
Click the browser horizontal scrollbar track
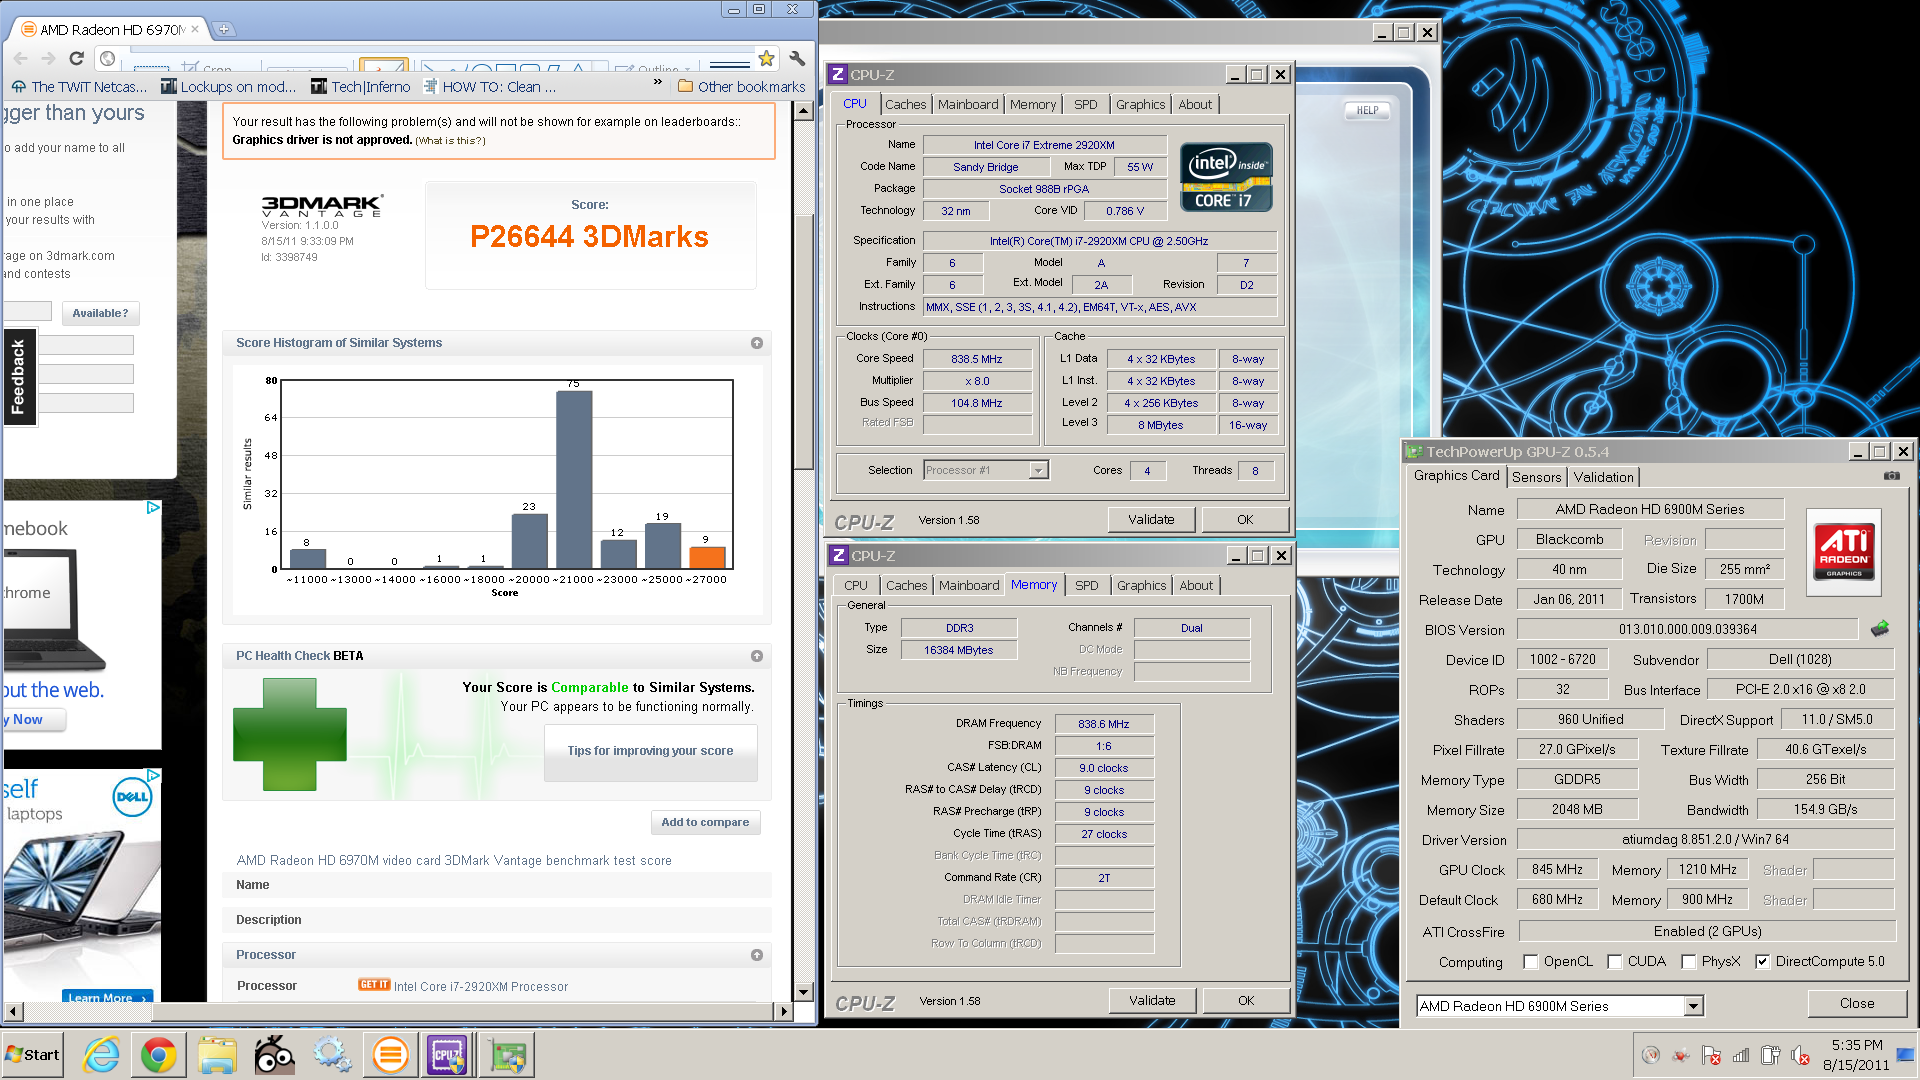pyautogui.click(x=400, y=1011)
